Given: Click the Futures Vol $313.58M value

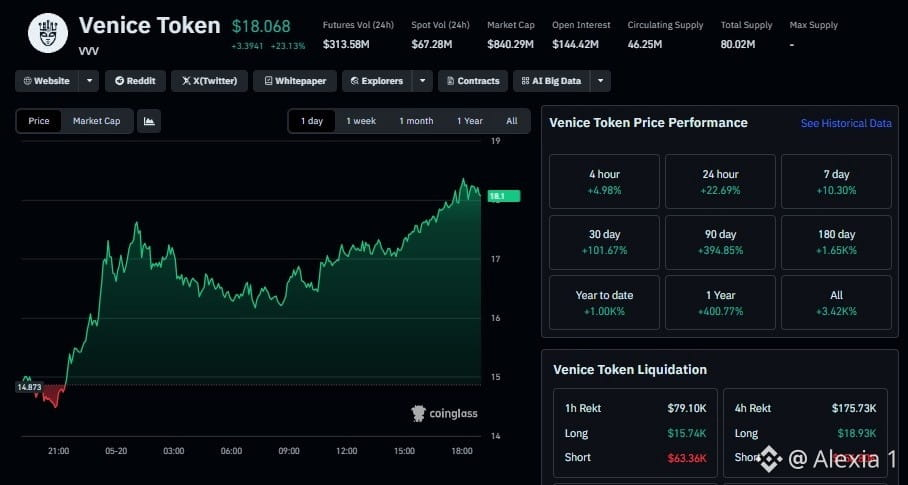Looking at the screenshot, I should coord(346,44).
